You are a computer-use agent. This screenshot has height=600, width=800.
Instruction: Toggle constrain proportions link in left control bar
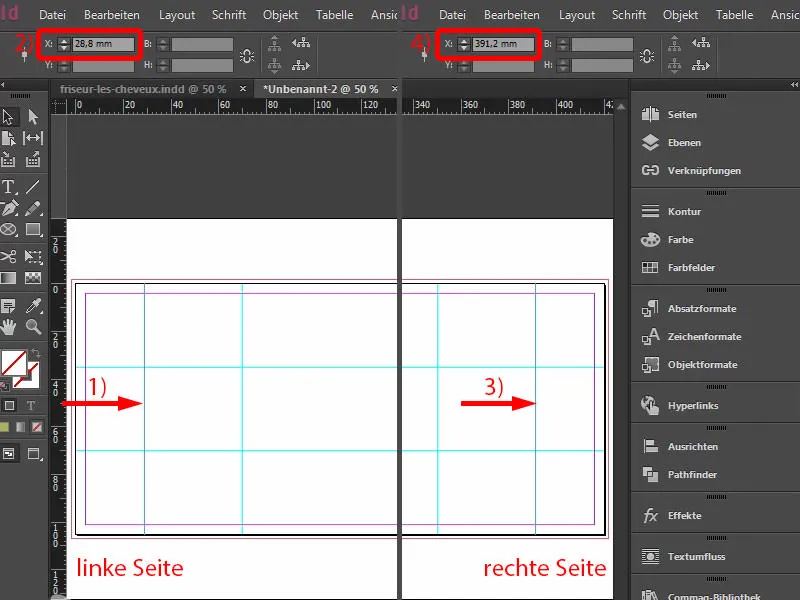[x=247, y=55]
